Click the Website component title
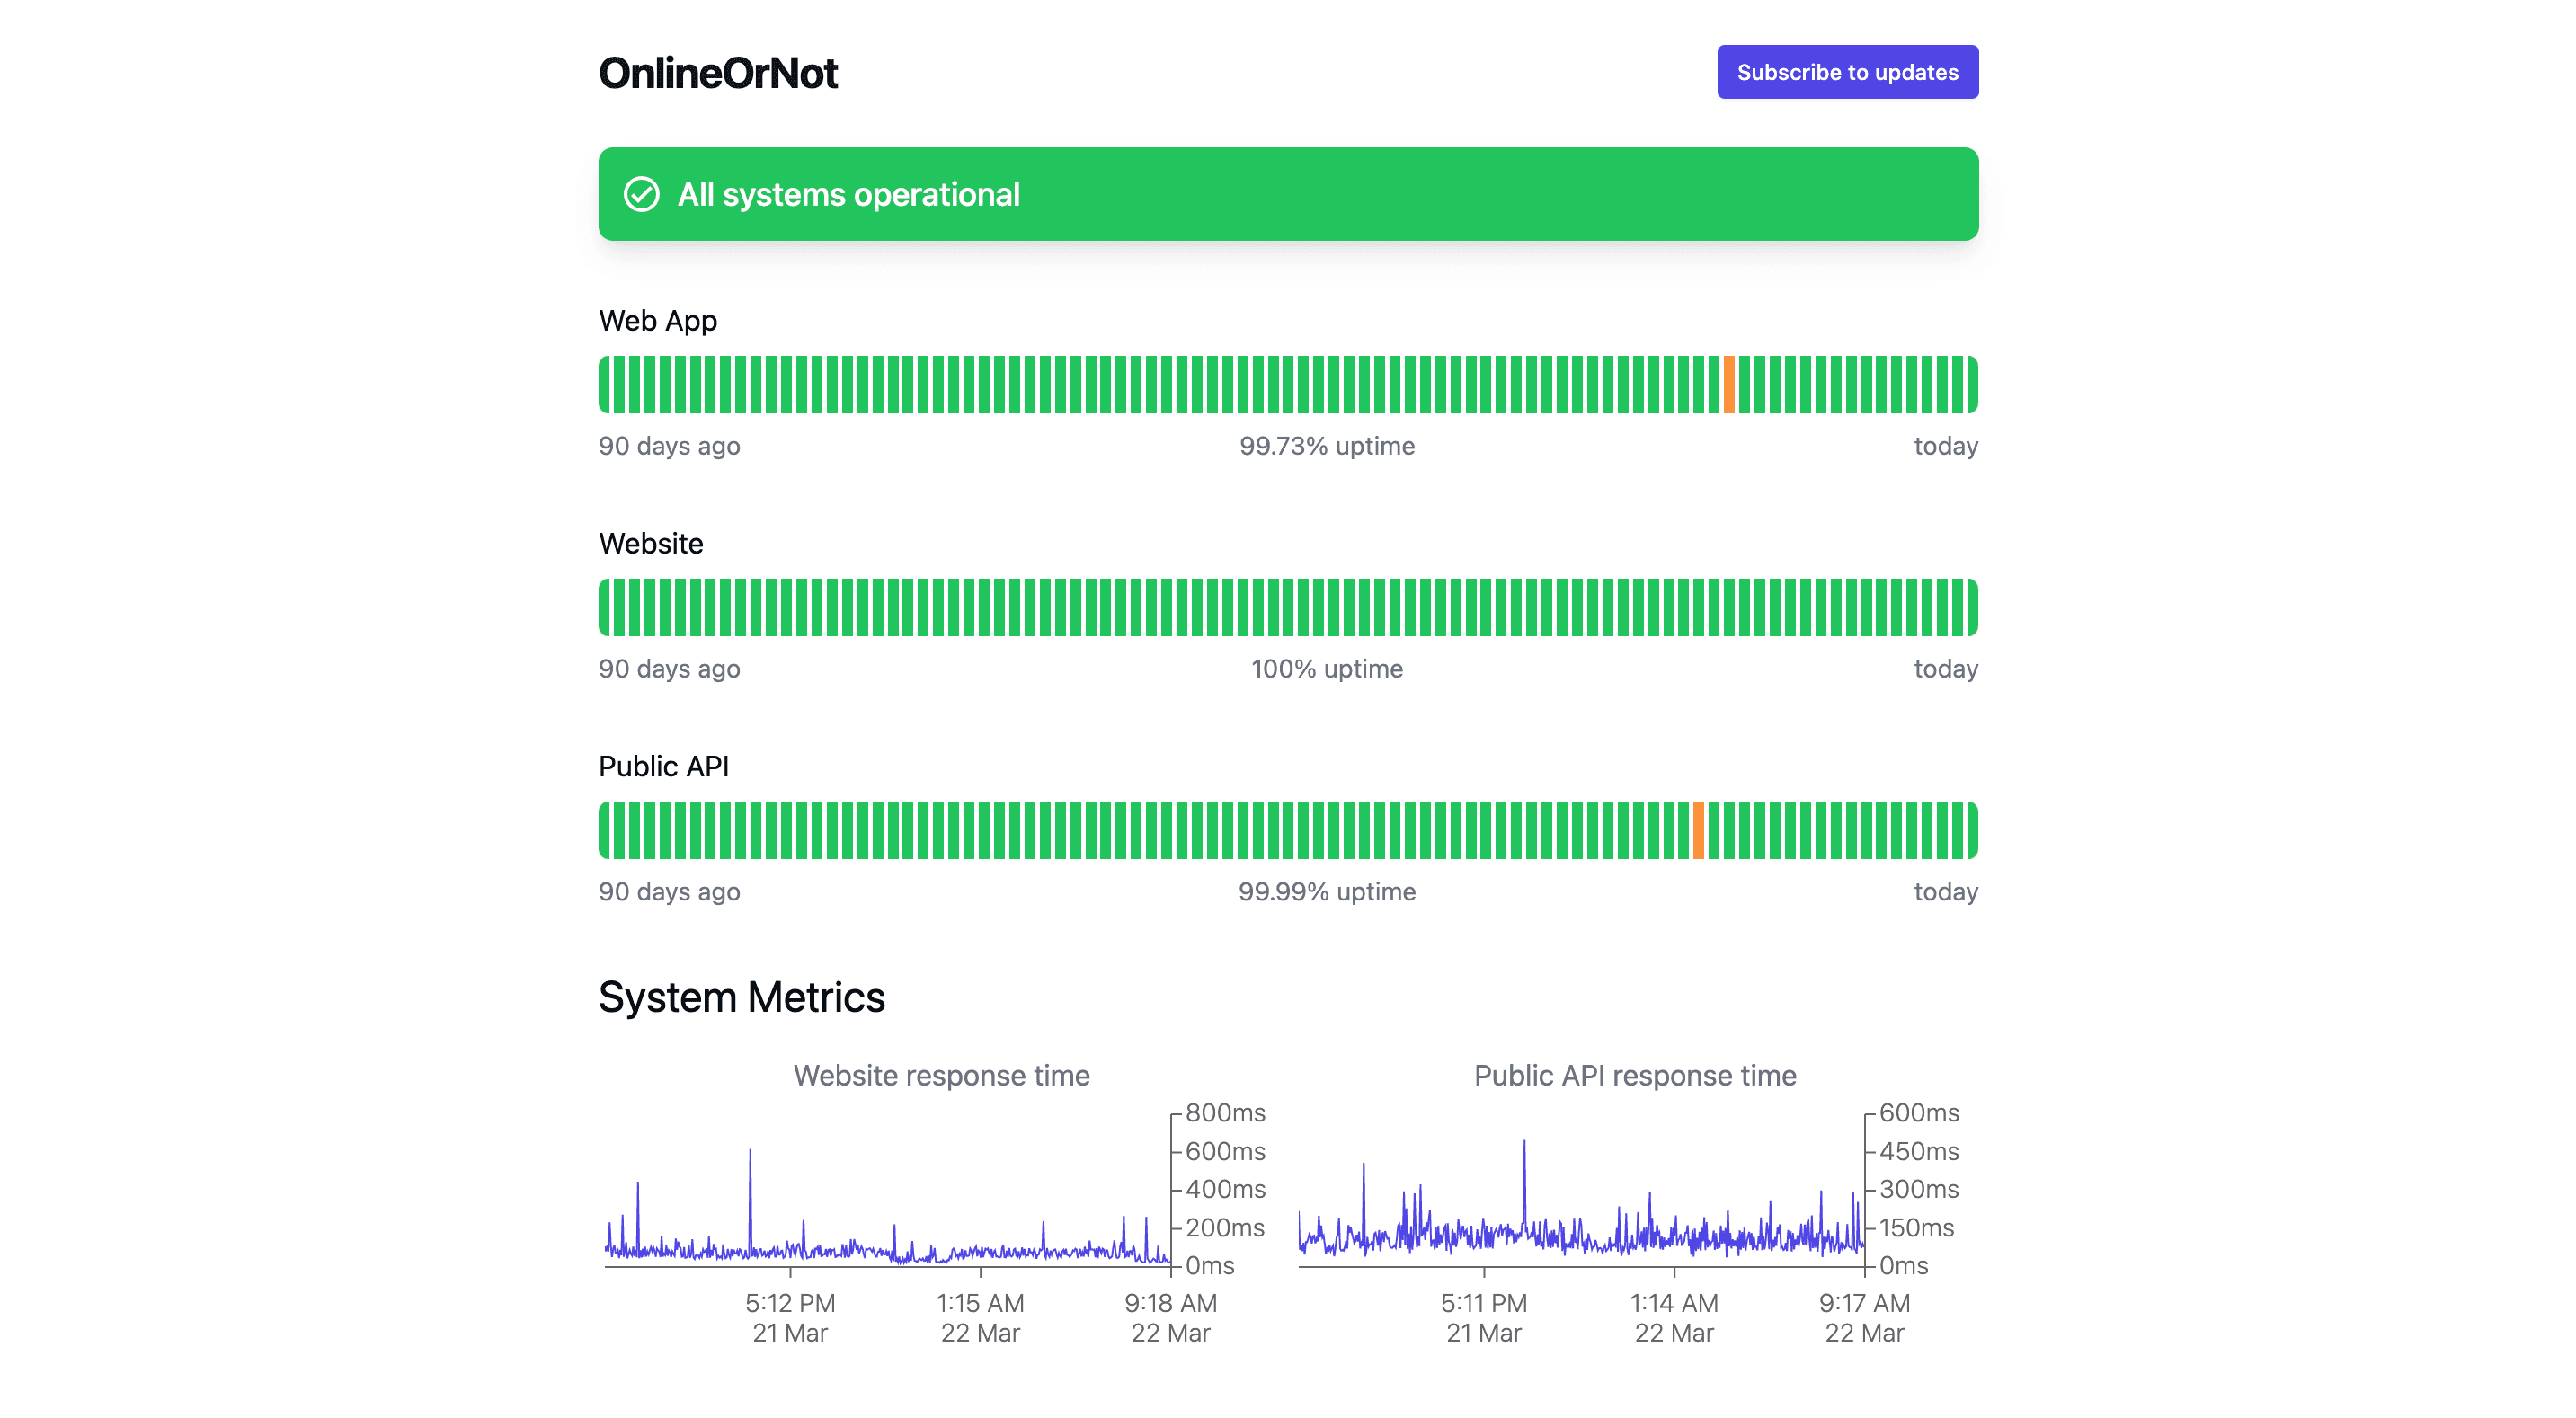2576x1418 pixels. tap(651, 543)
